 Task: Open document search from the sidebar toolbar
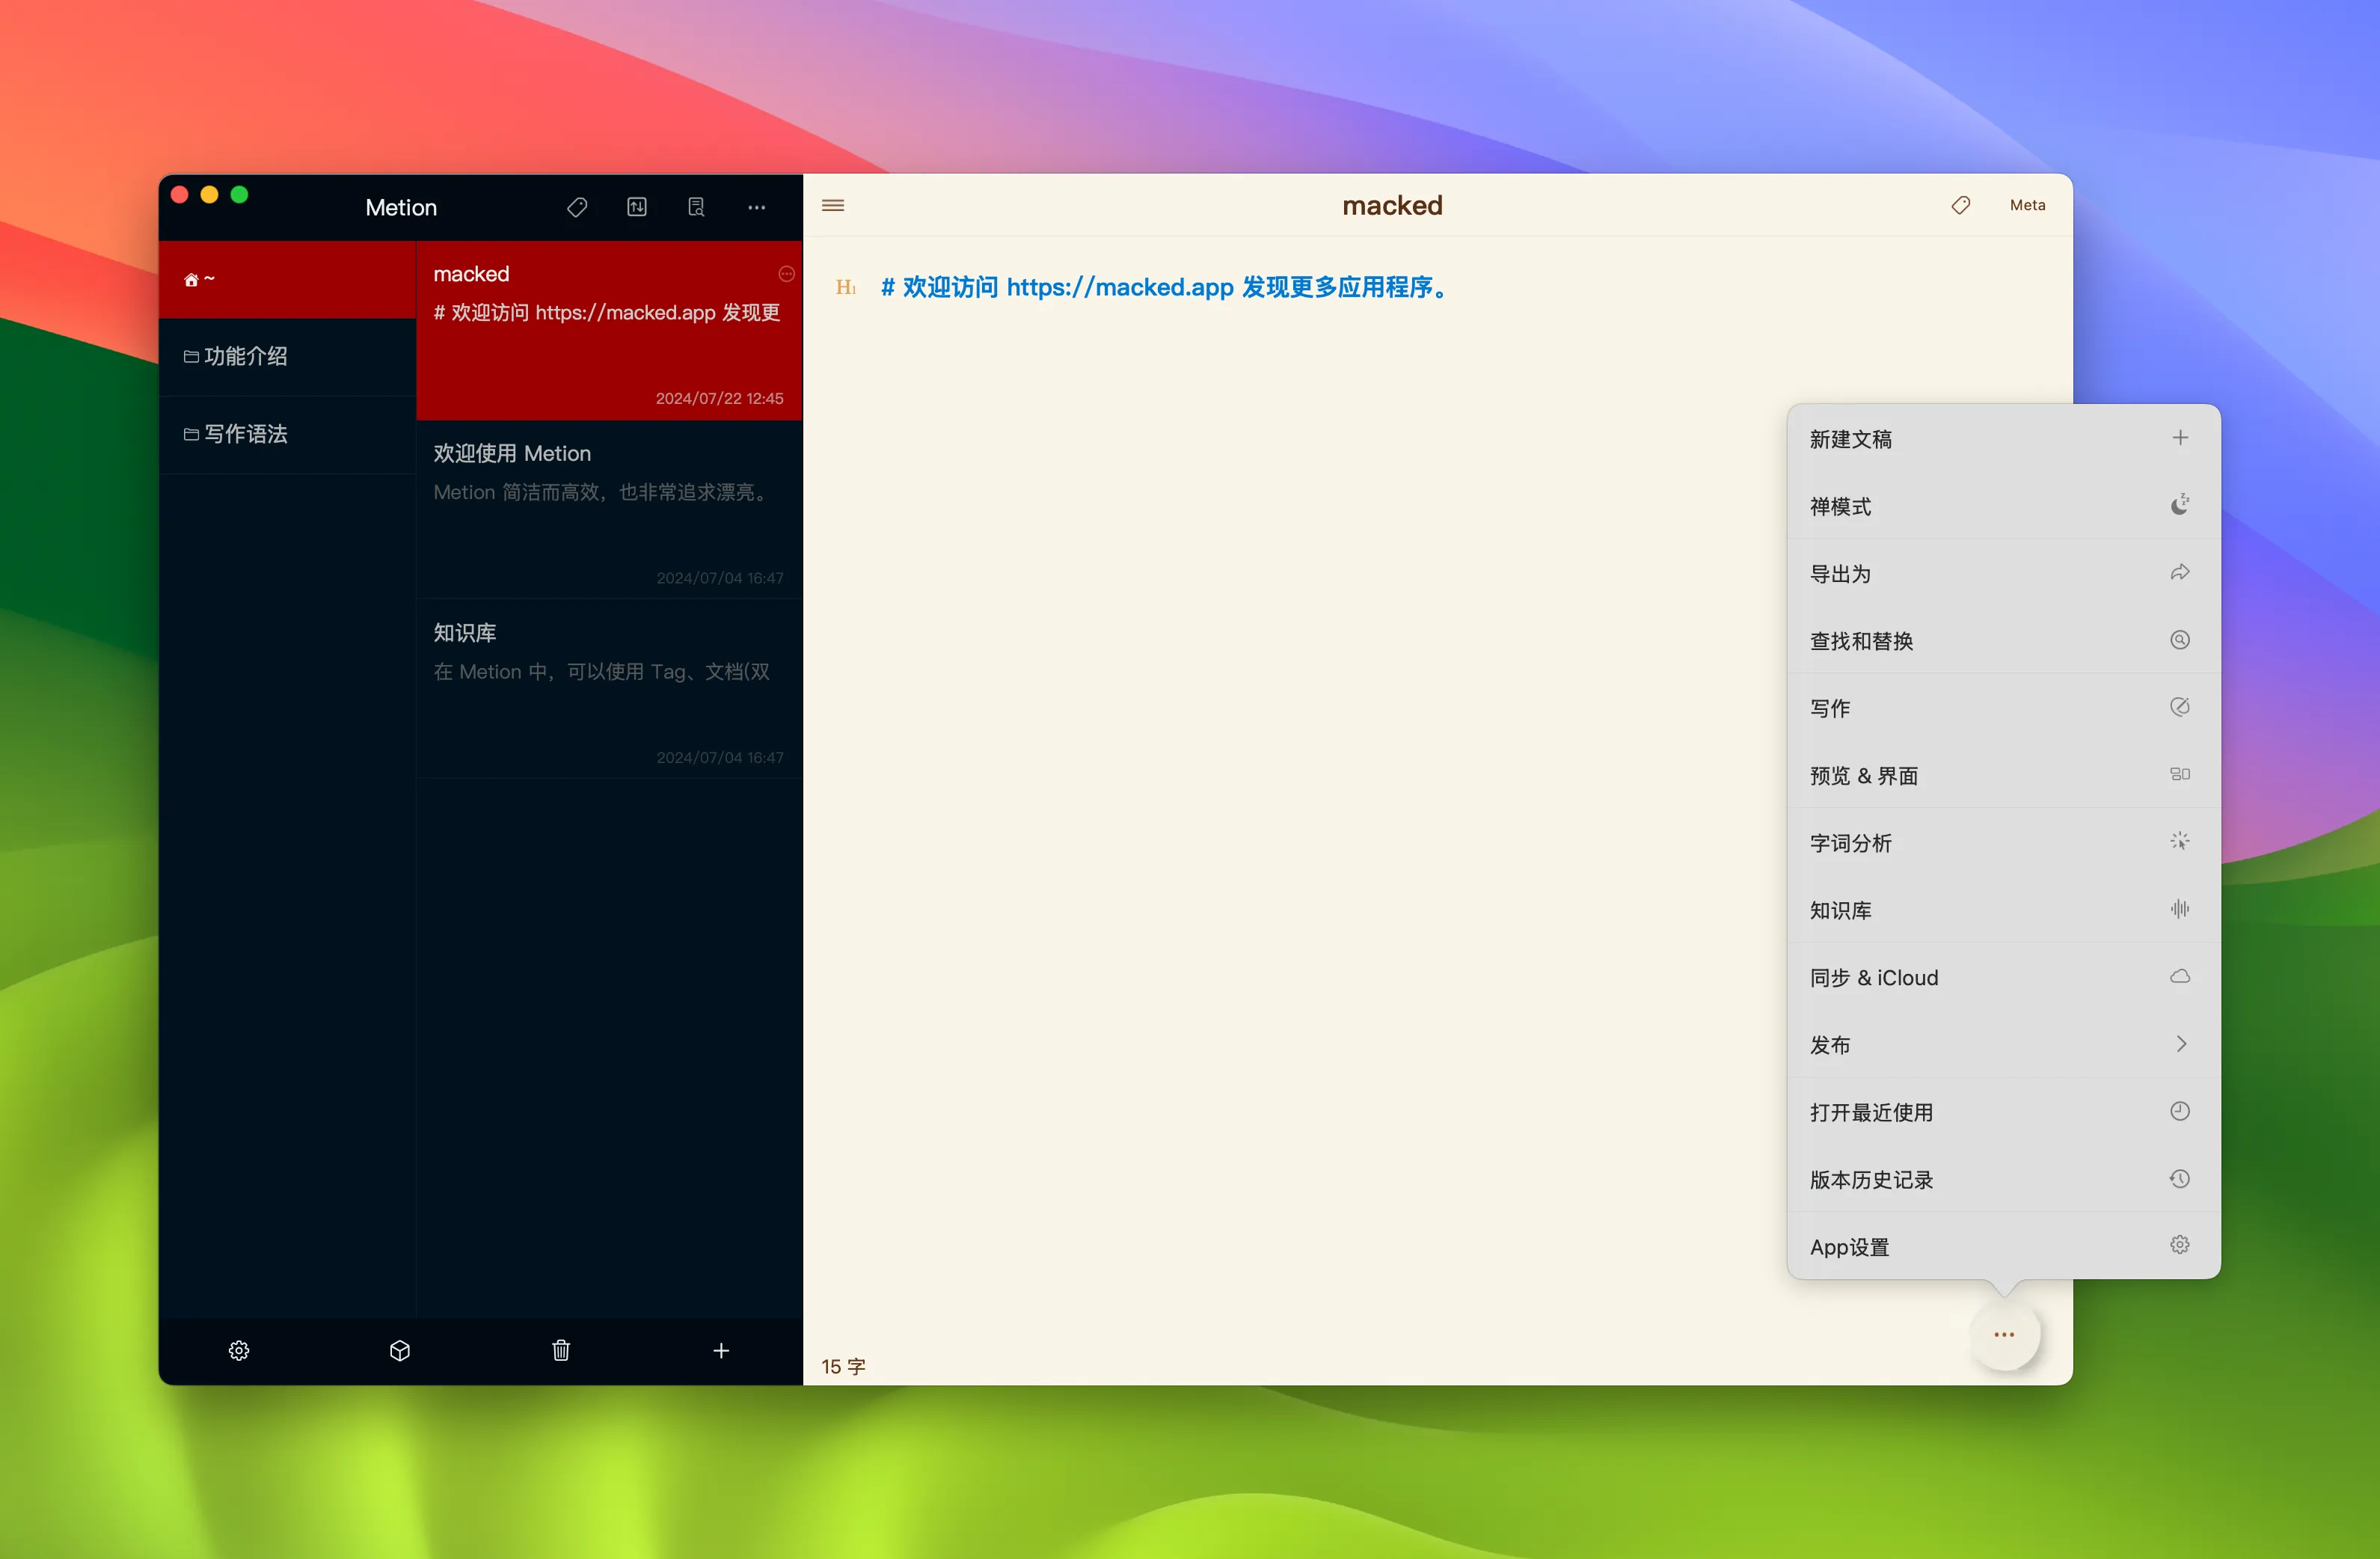[697, 207]
